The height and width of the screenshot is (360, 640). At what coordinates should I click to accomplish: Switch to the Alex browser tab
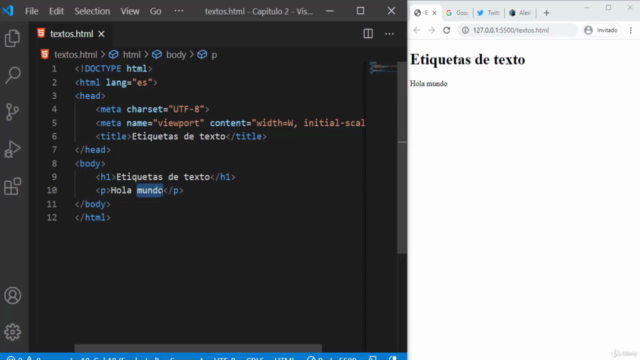click(x=520, y=13)
